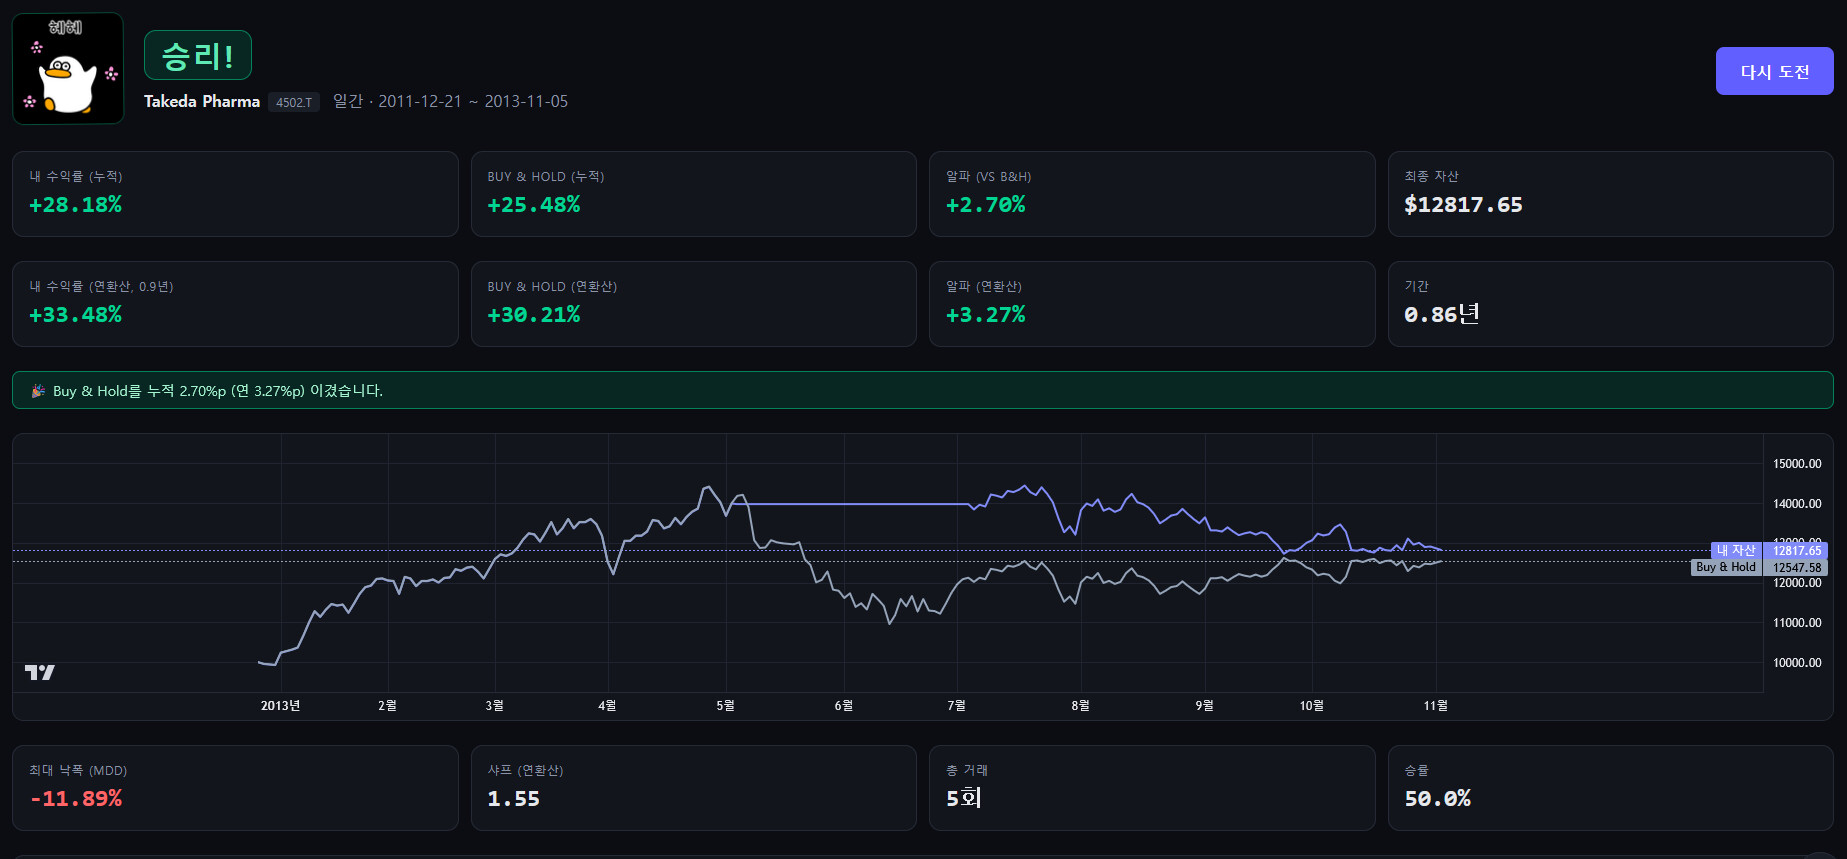The height and width of the screenshot is (859, 1847).
Task: Click the 5월 marker on the time axis
Action: pos(725,706)
